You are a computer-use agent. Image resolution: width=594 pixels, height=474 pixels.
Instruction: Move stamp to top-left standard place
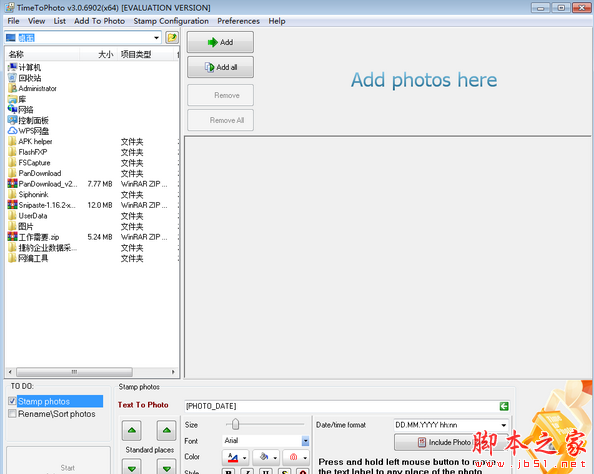tap(132, 430)
